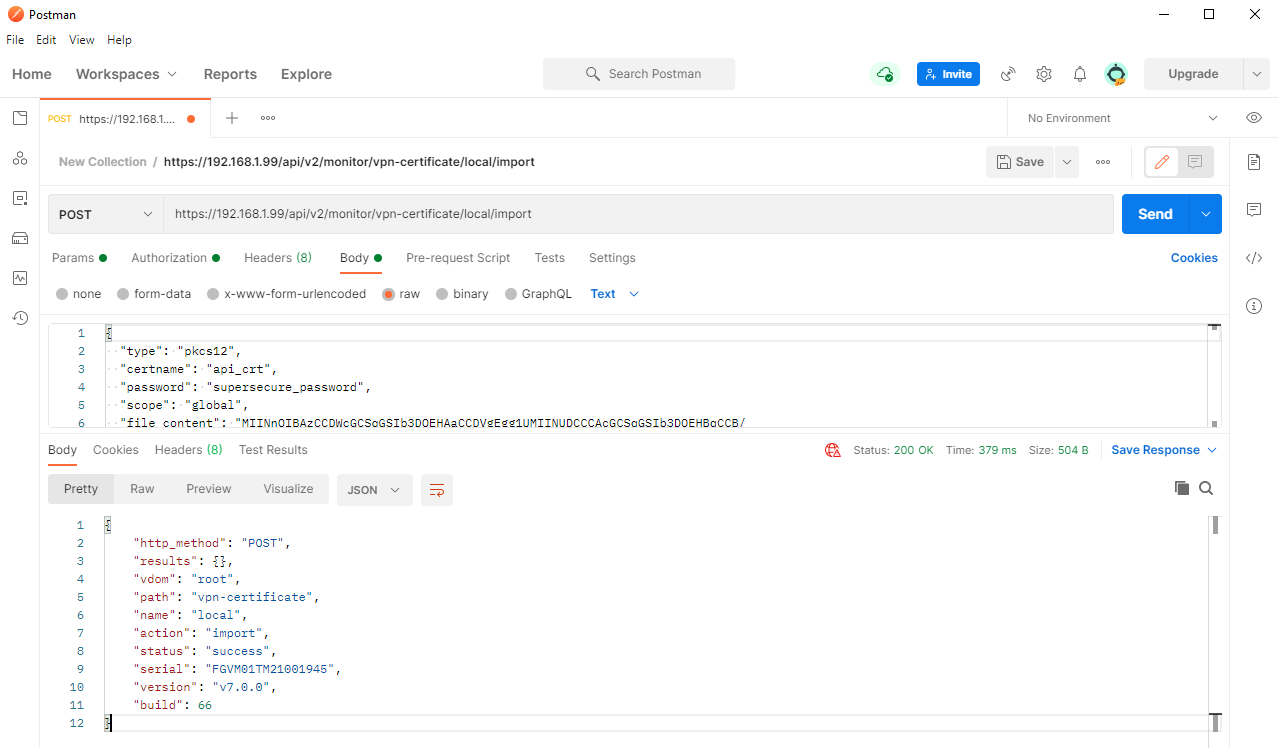1278x748 pixels.
Task: Open the Preview tab in response viewer
Action: (x=208, y=489)
